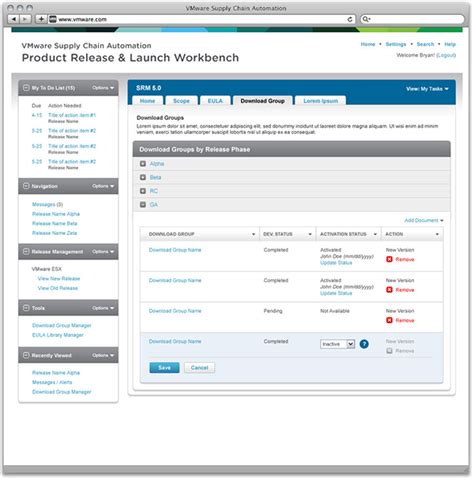Image resolution: width=474 pixels, height=481 pixels.
Task: Click Update Status in first table row
Action: pos(336,263)
